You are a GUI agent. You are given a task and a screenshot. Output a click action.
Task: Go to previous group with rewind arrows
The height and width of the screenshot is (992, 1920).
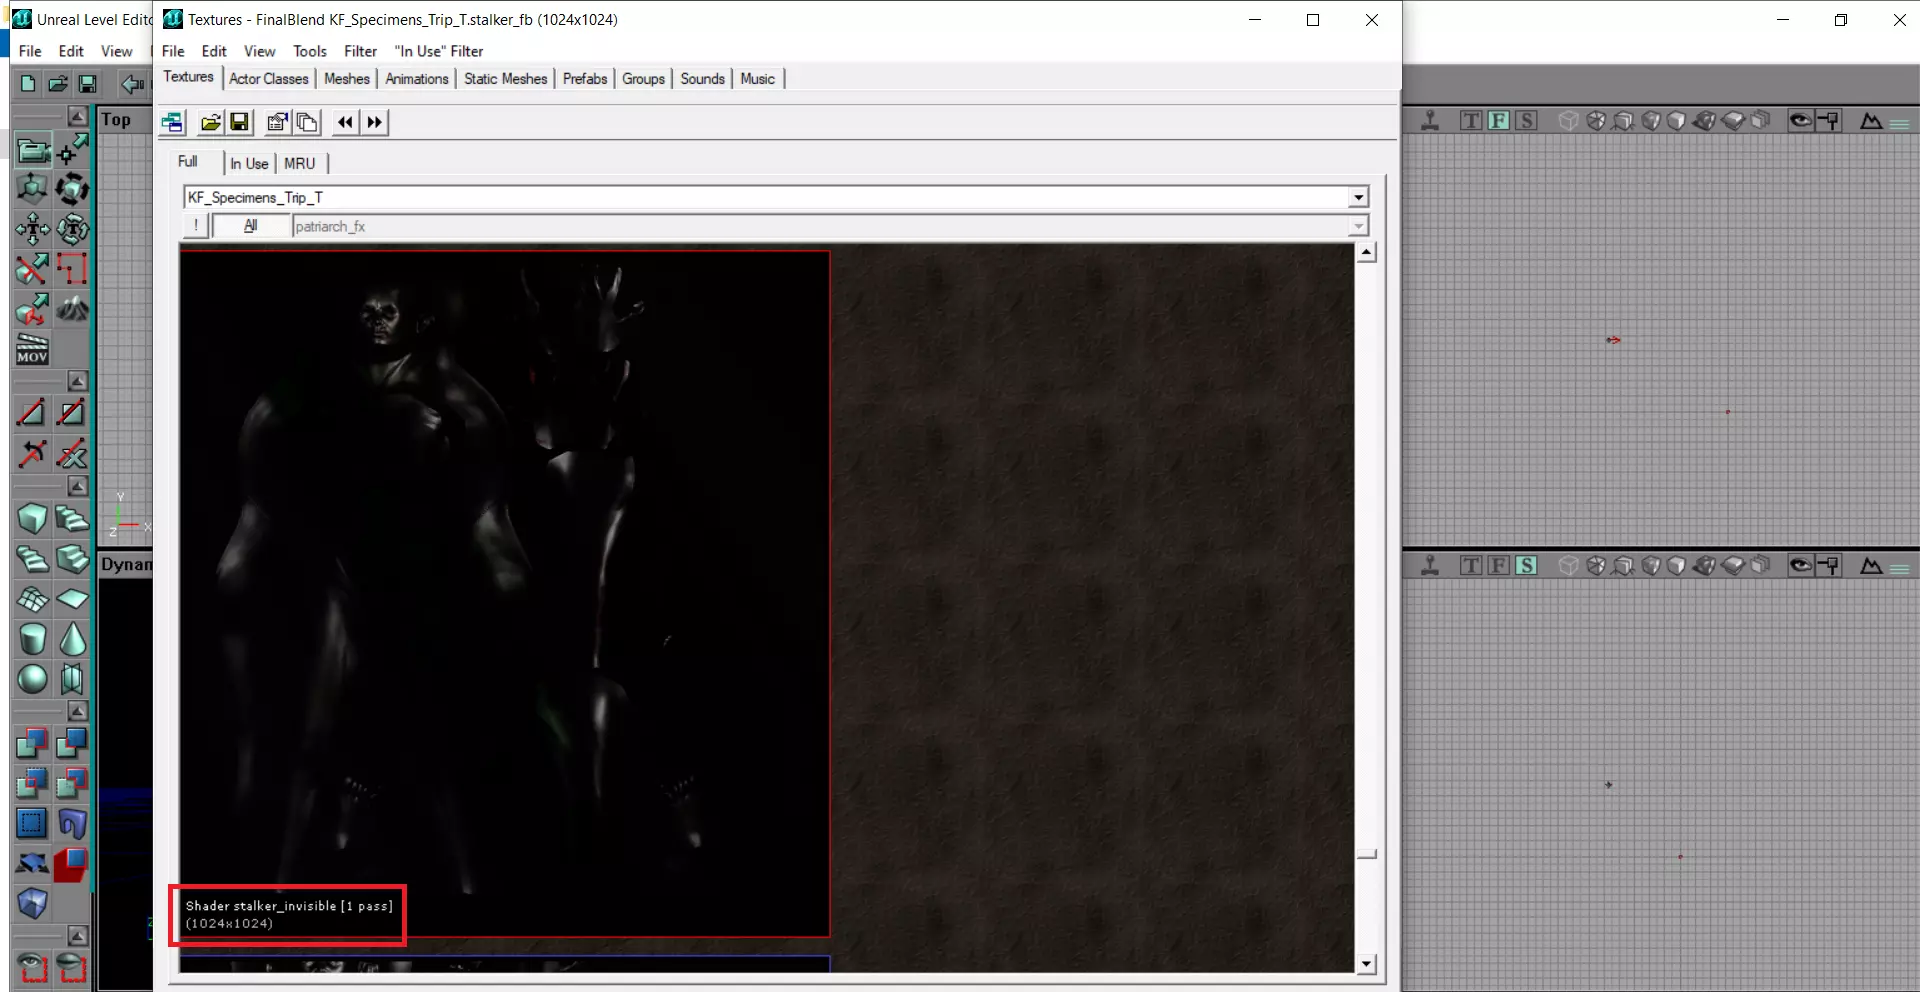pos(345,122)
